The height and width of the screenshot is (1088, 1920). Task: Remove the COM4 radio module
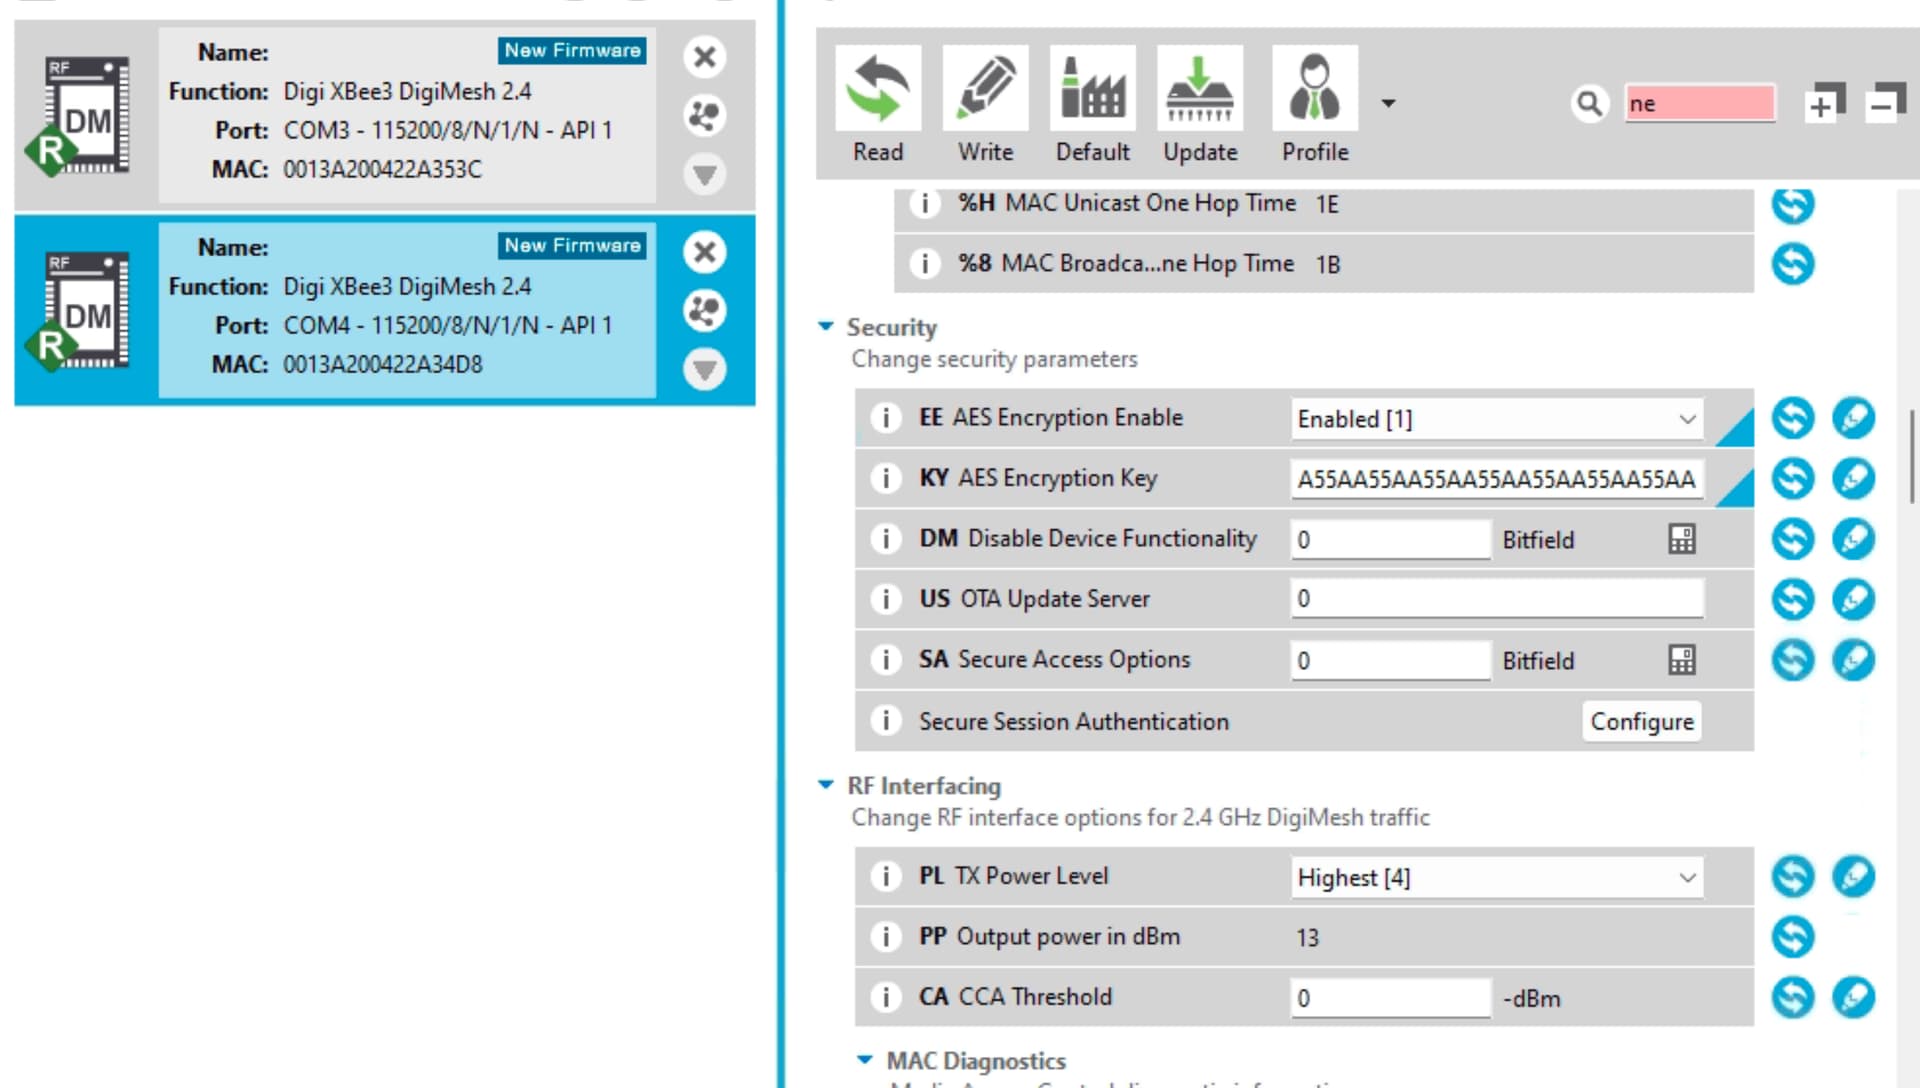pos(704,252)
